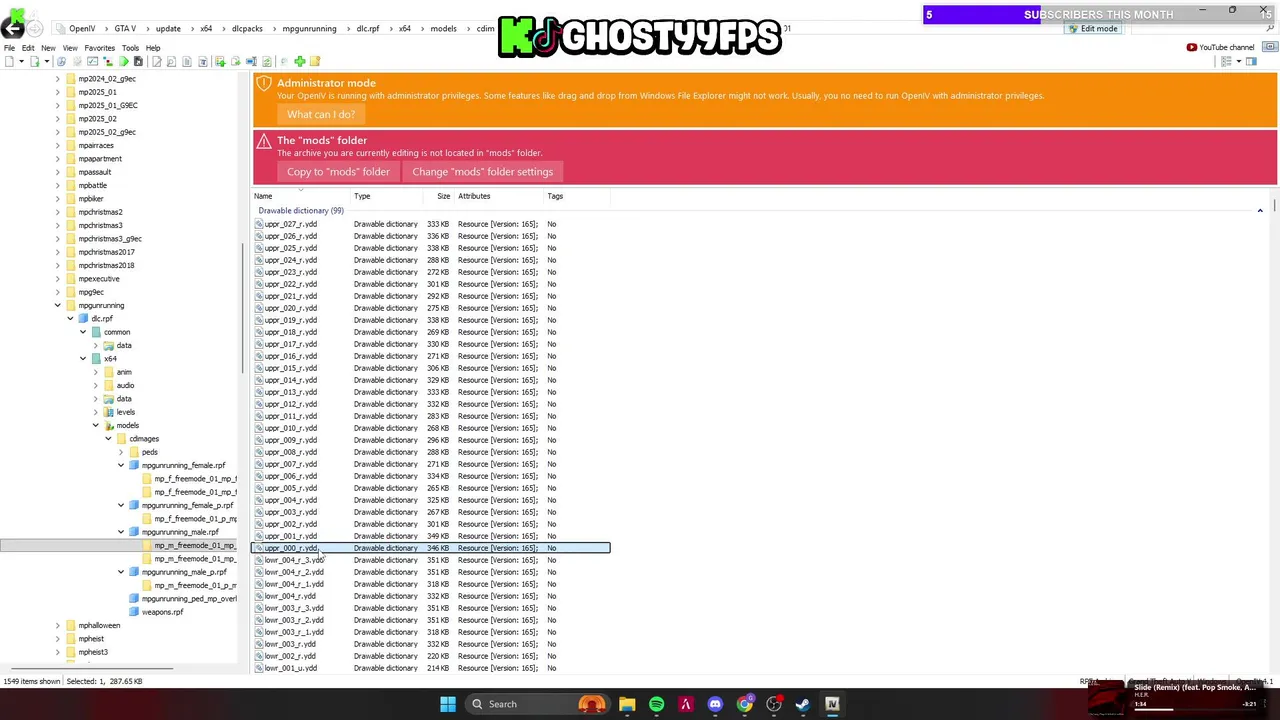Viewport: 1280px width, 720px height.
Task: Open the View menu
Action: point(70,48)
